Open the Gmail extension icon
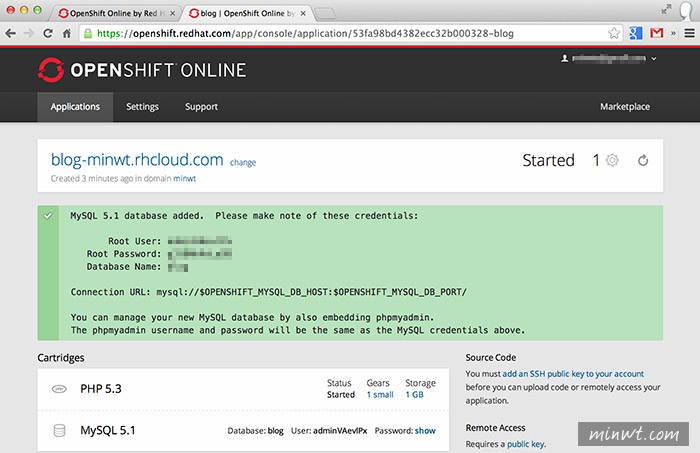700x453 pixels. pyautogui.click(x=657, y=33)
